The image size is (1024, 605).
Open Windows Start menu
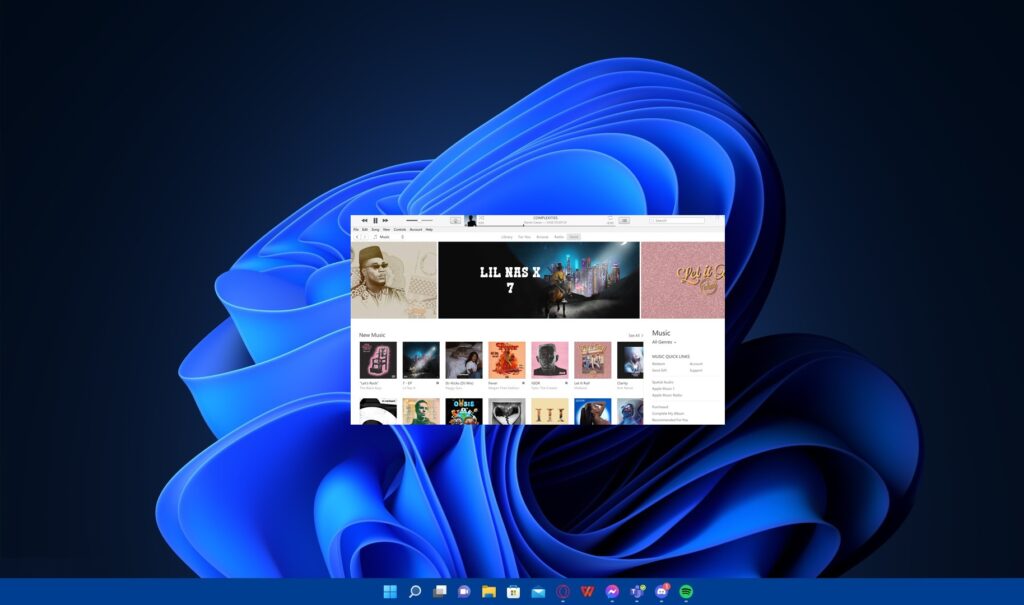click(390, 592)
